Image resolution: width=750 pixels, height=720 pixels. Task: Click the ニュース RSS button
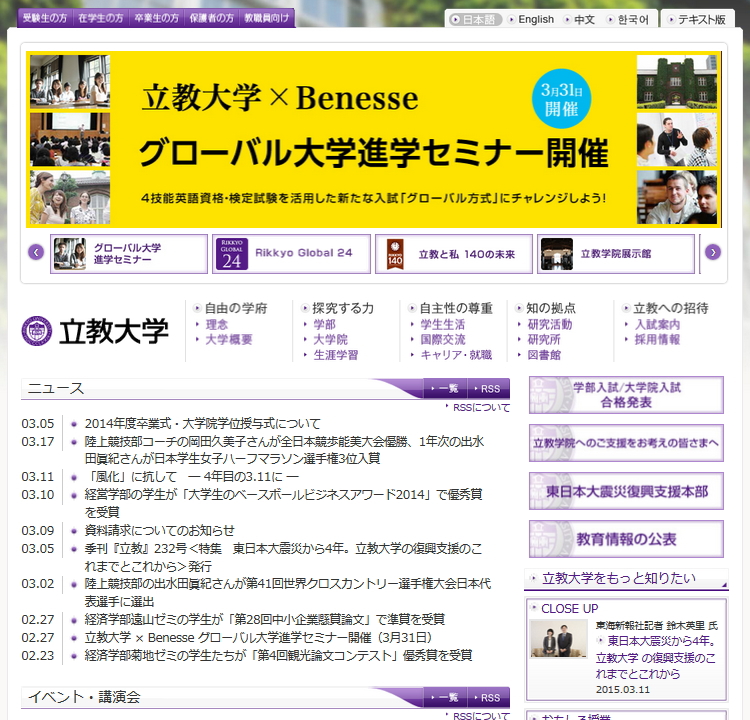click(x=489, y=389)
